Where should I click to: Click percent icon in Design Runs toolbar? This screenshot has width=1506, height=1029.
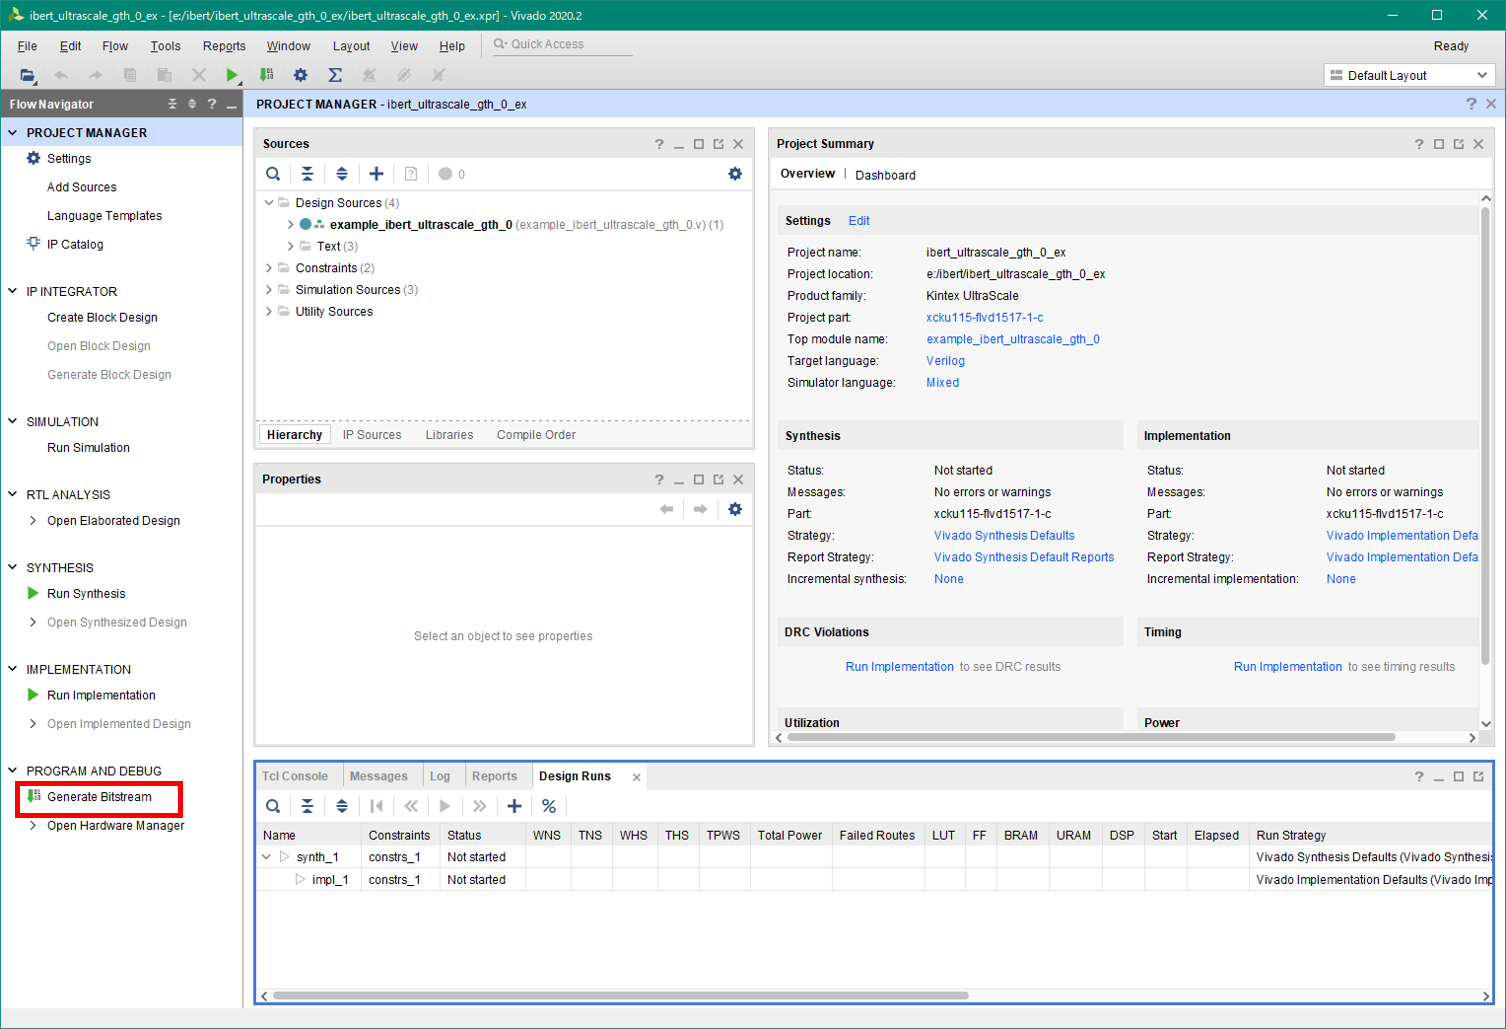pos(549,806)
